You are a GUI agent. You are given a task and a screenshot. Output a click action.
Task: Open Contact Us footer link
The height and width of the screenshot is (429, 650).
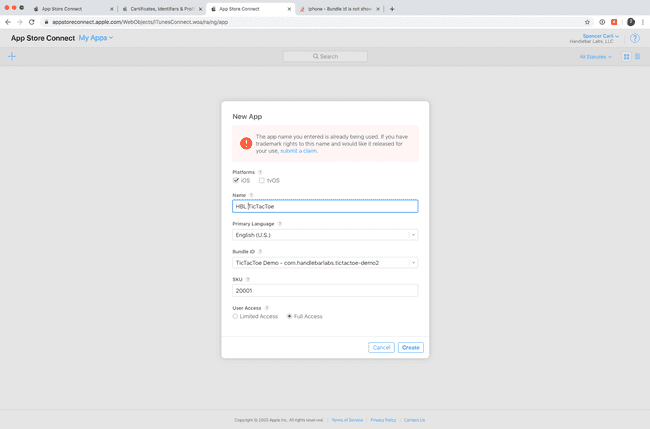[x=414, y=420]
